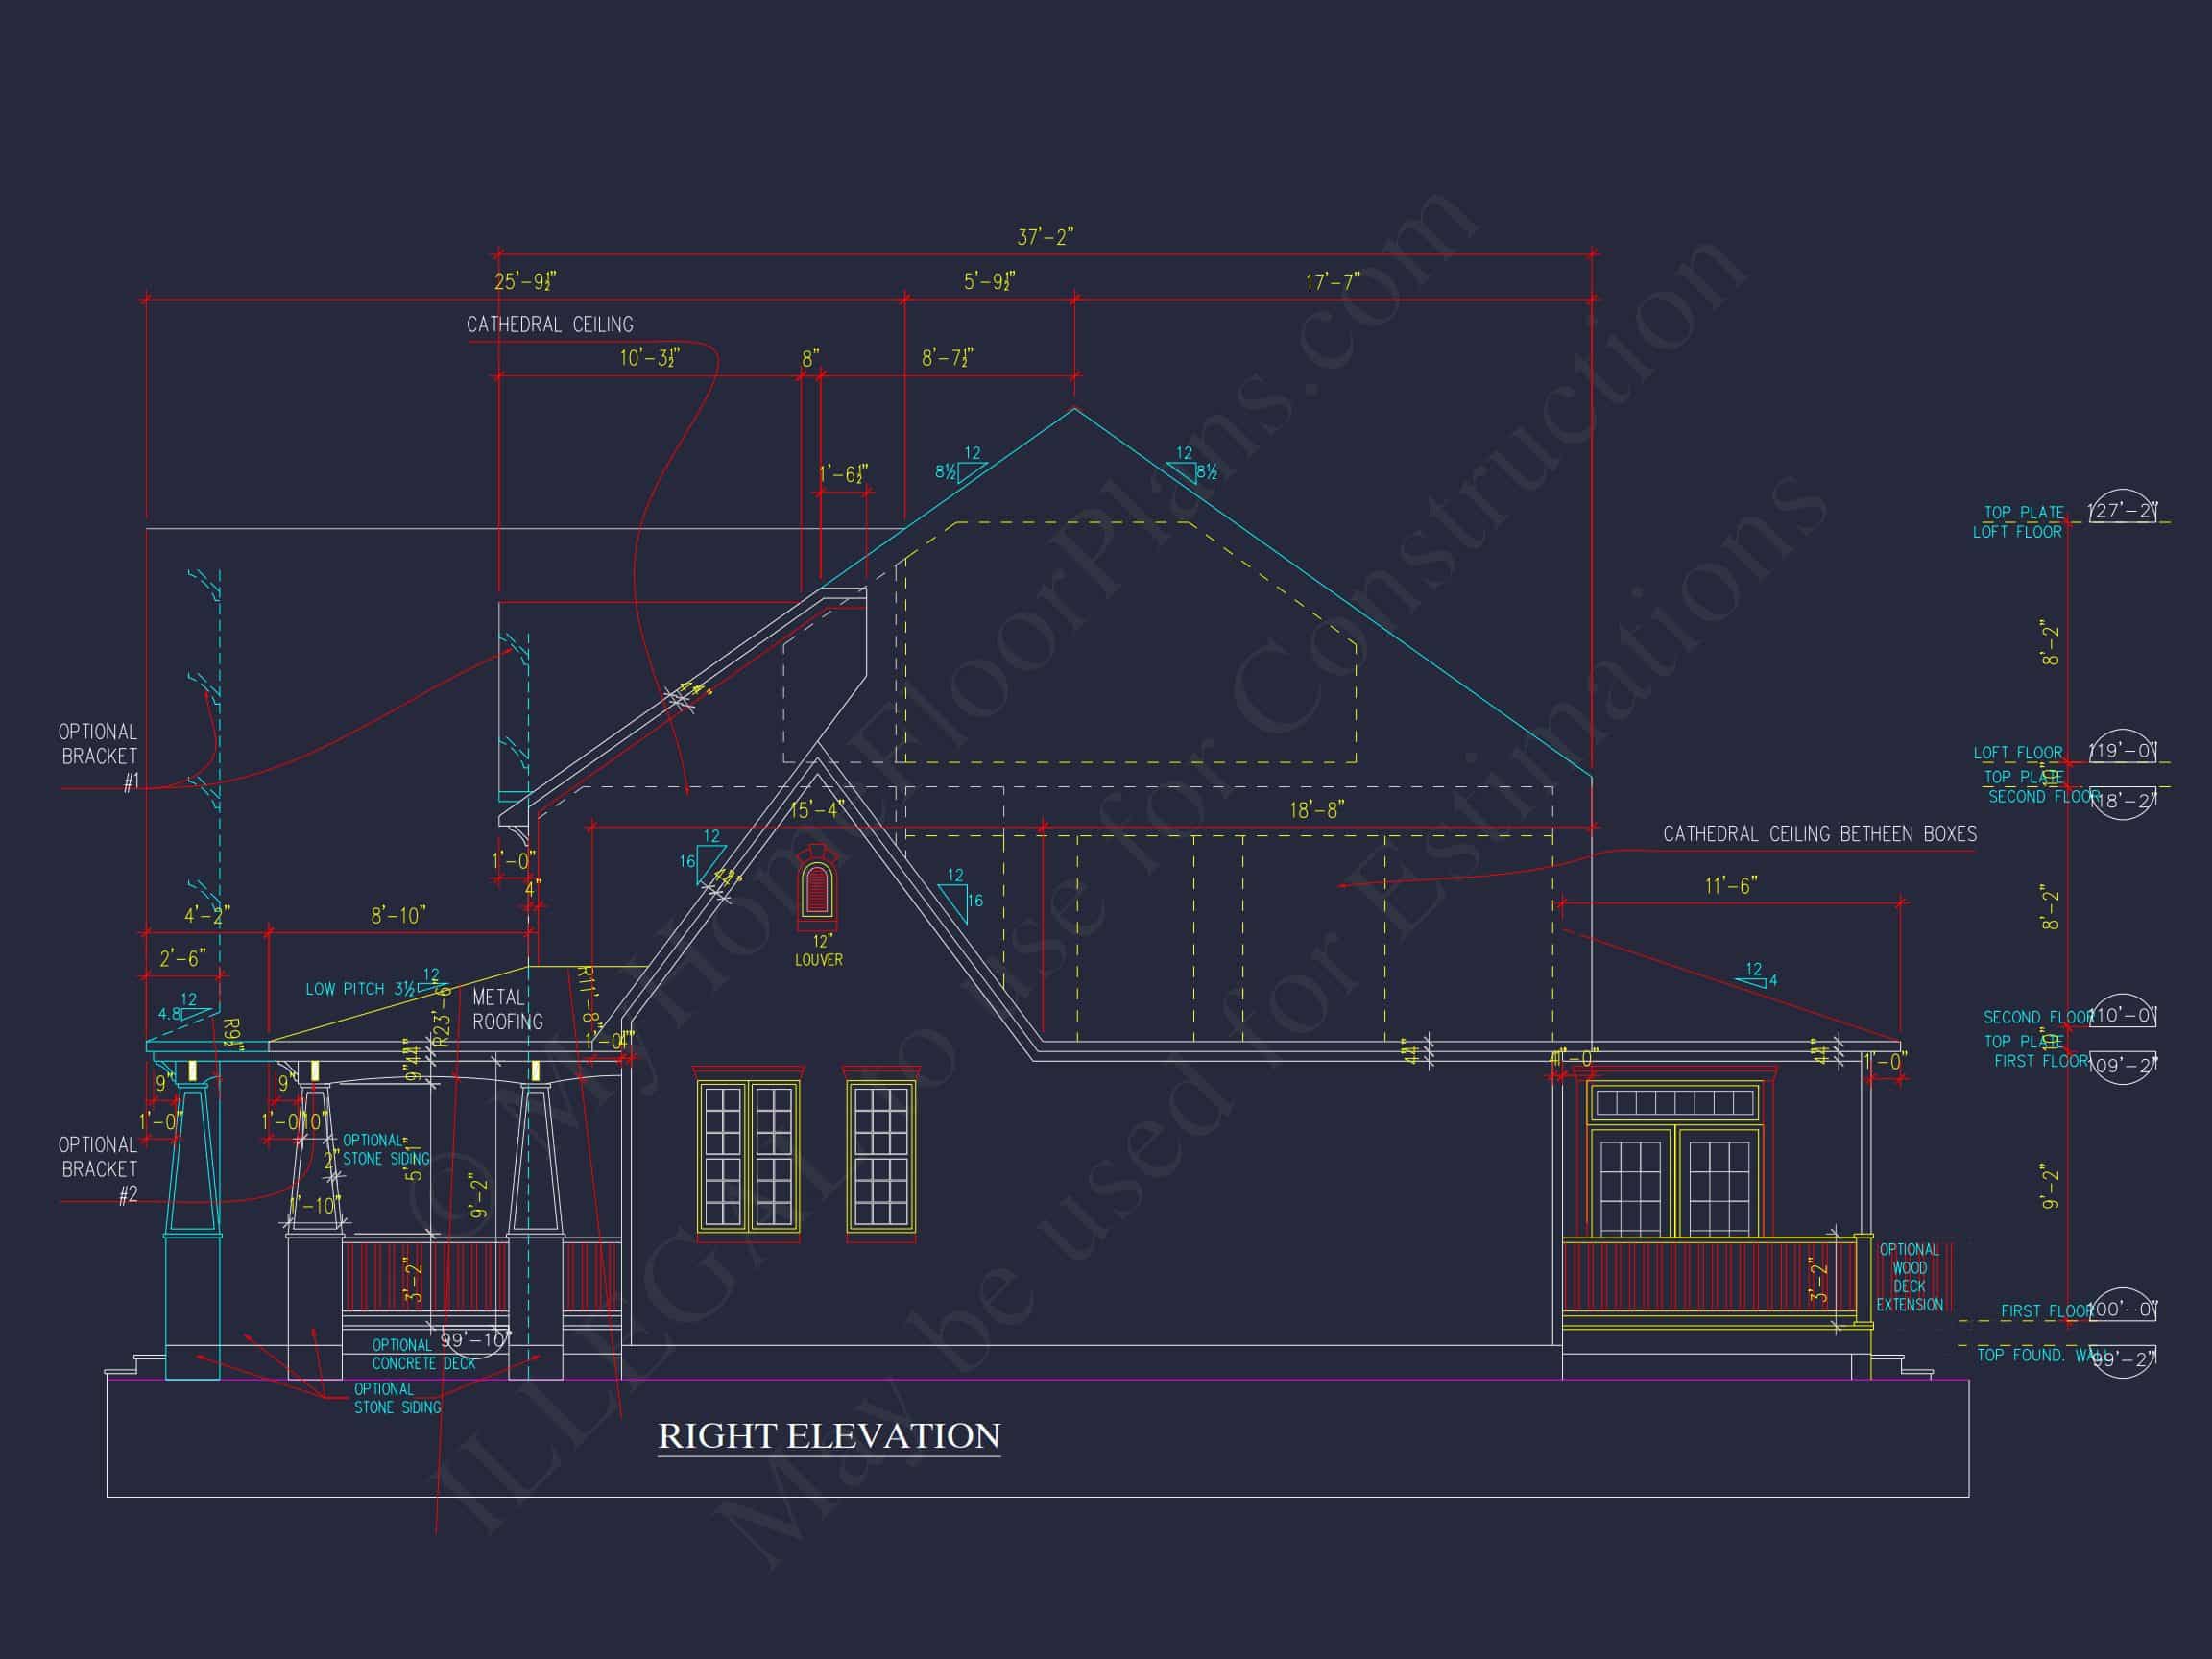
Task: Select the right 8½ roof pitch triangle
Action: pyautogui.click(x=1185, y=471)
